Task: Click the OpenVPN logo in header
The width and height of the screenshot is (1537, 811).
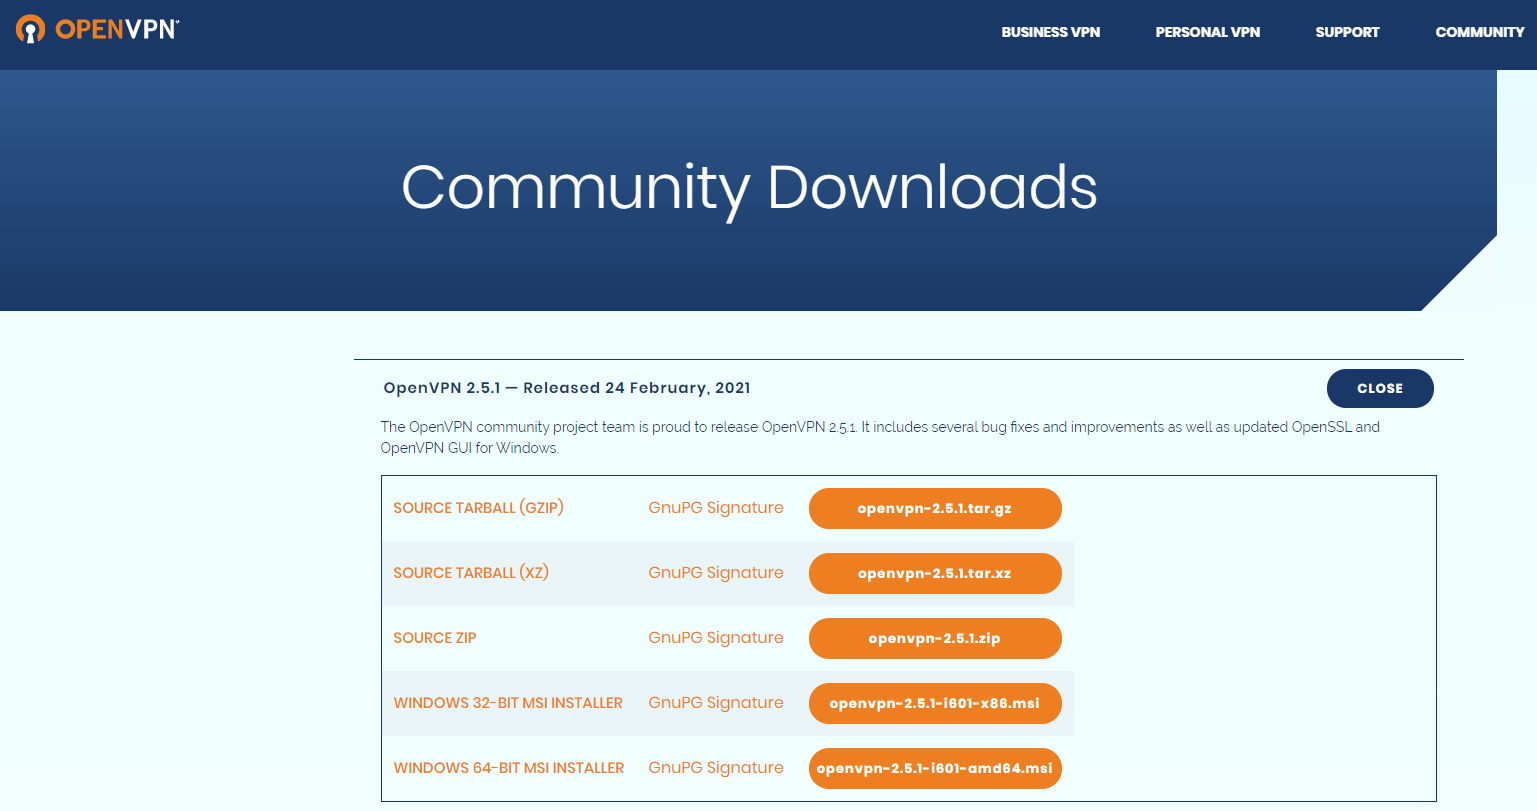Action: click(97, 29)
